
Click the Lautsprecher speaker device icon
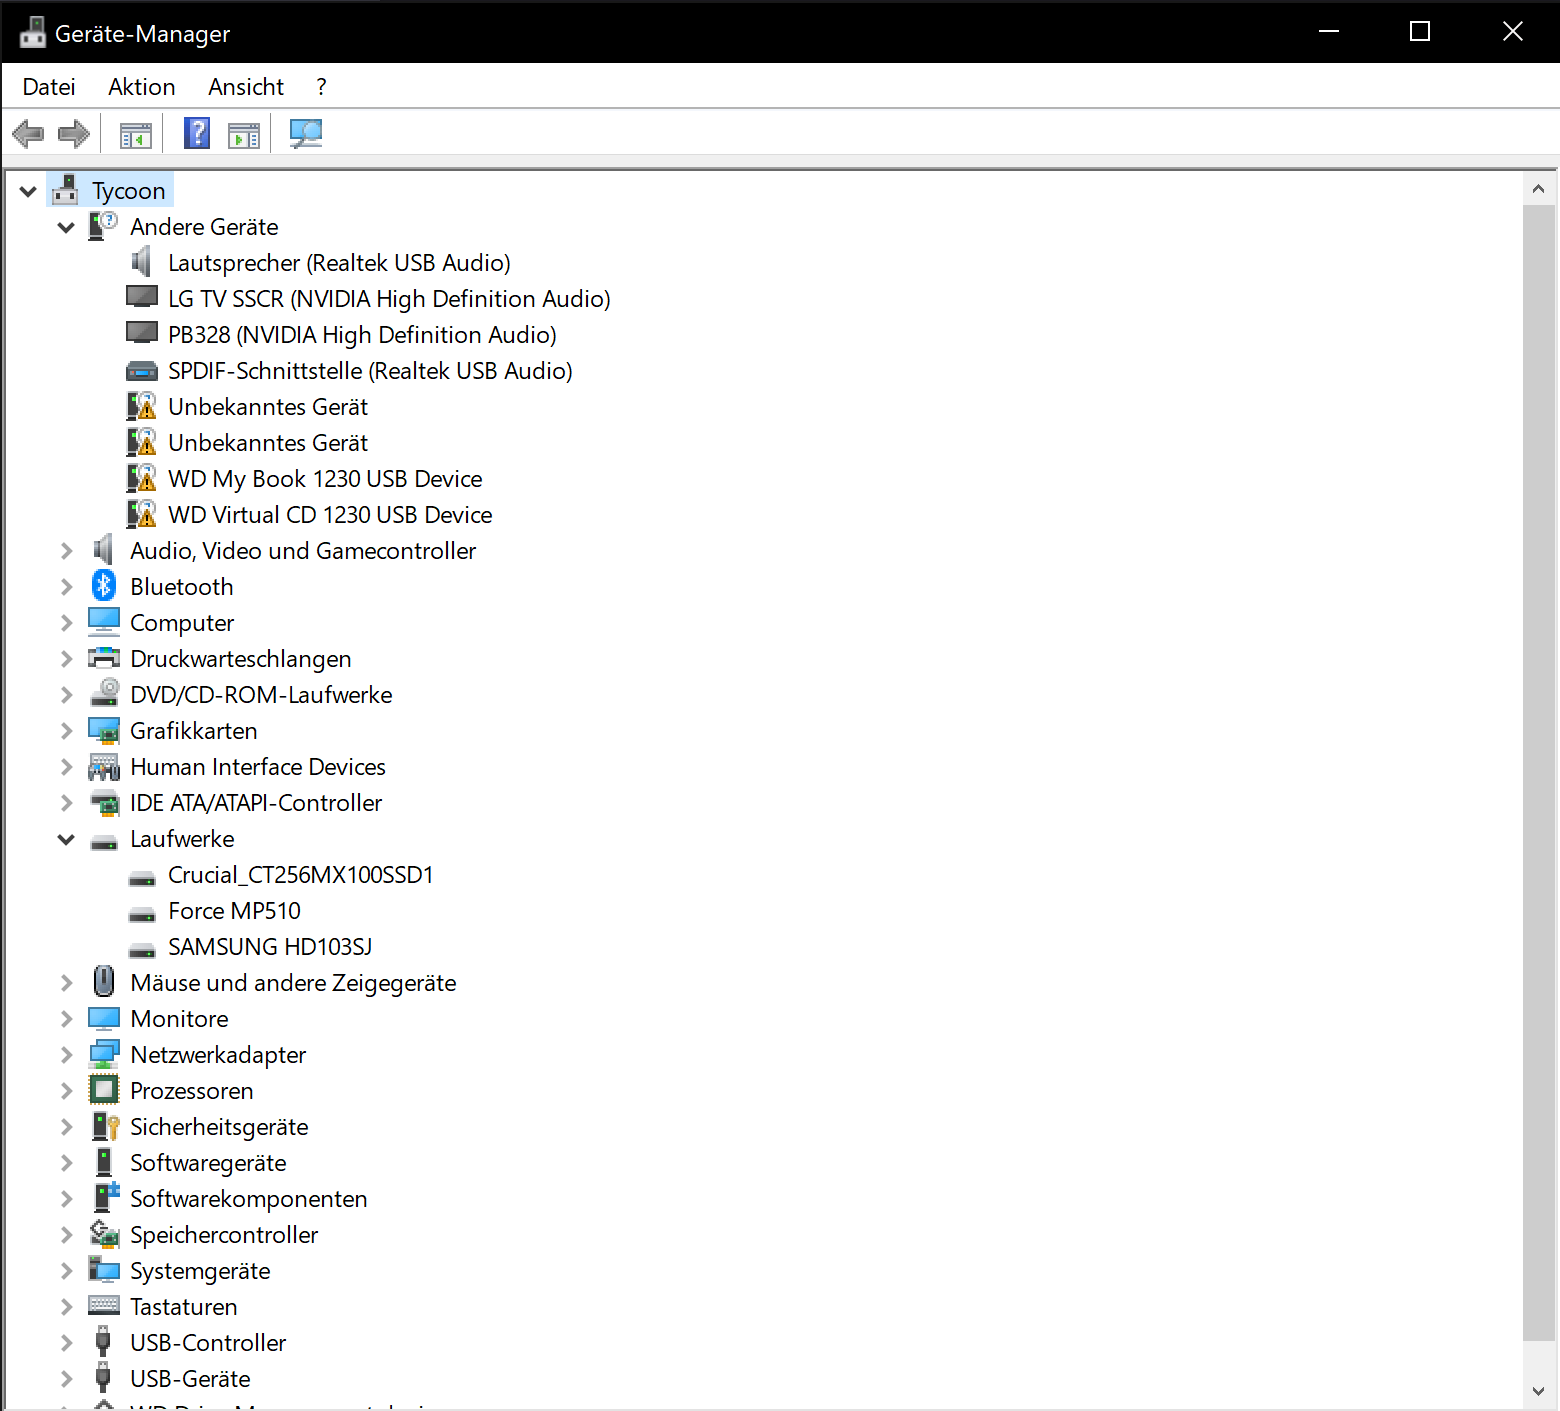(142, 262)
